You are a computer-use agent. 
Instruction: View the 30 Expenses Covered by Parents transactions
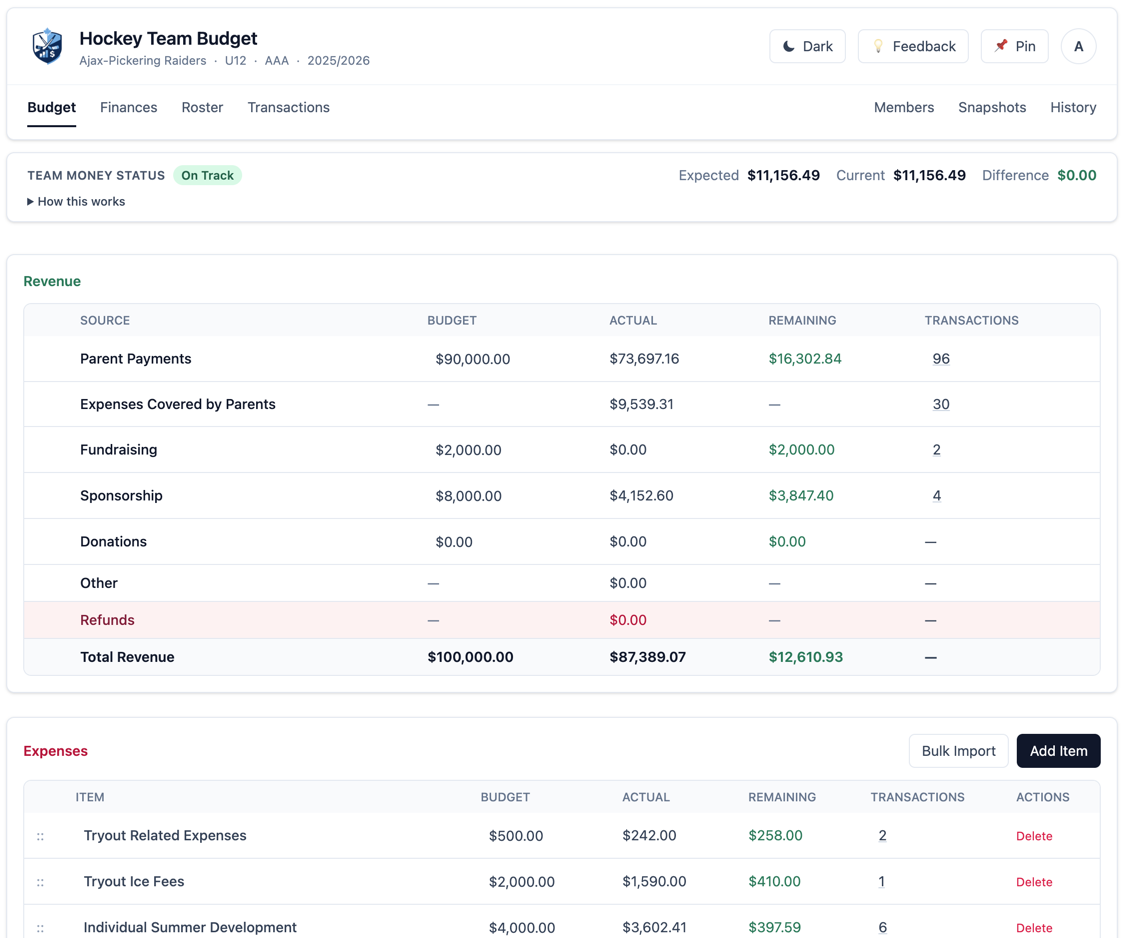(x=941, y=404)
